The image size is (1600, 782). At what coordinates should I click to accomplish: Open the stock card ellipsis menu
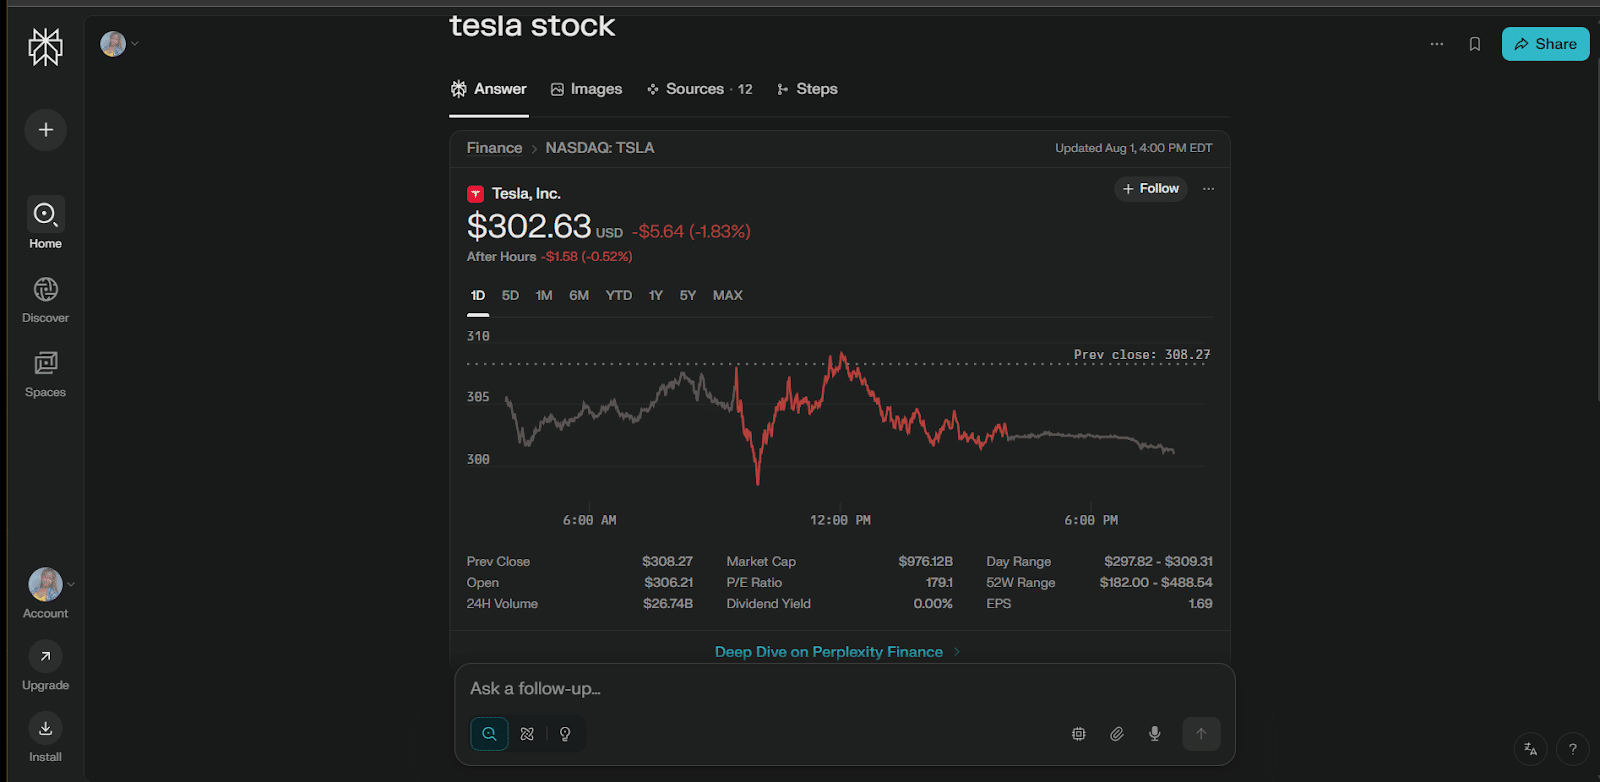tap(1209, 189)
